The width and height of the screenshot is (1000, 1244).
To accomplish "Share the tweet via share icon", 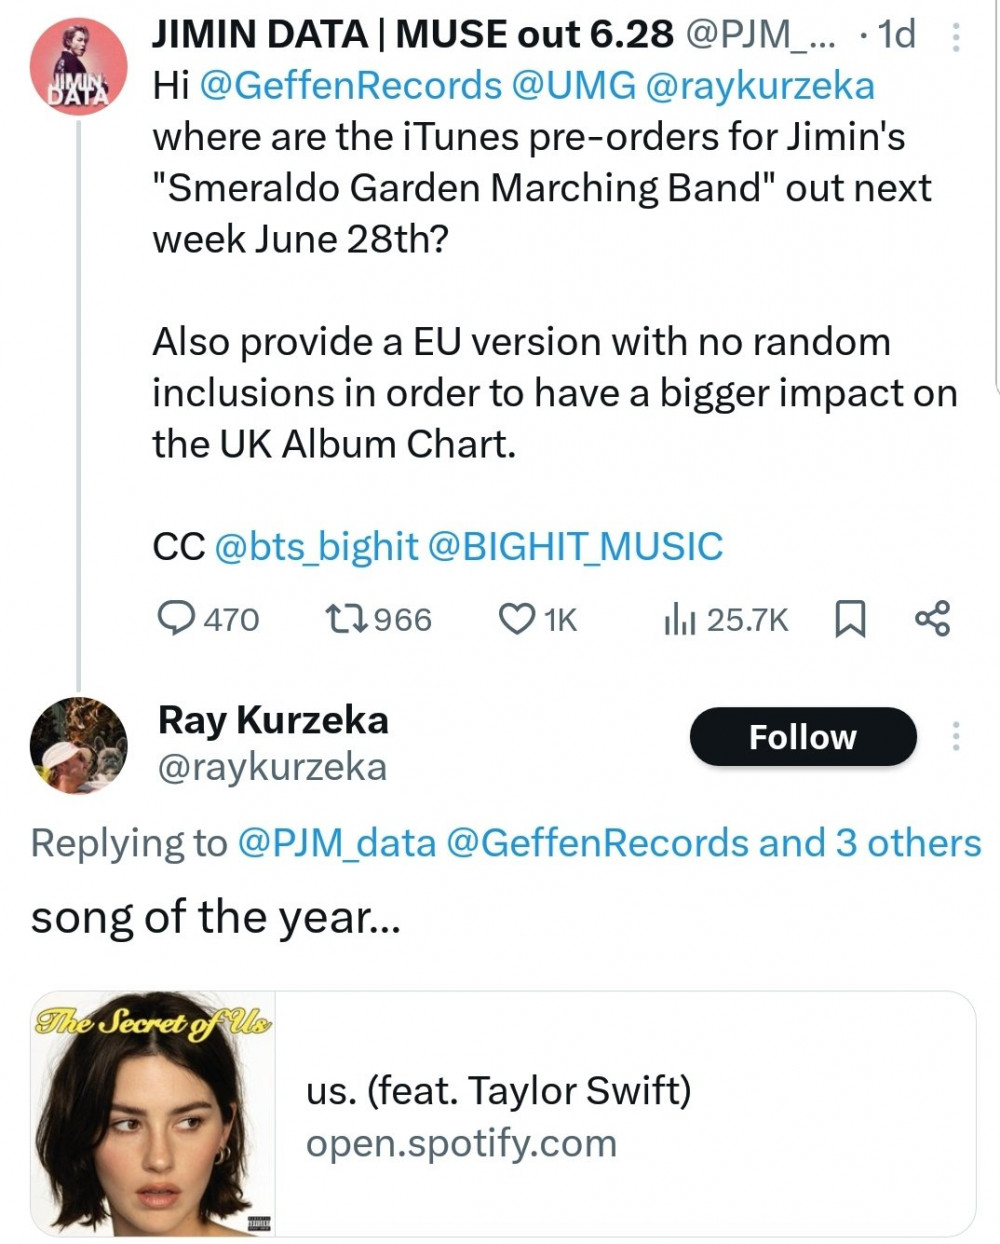I will [932, 619].
